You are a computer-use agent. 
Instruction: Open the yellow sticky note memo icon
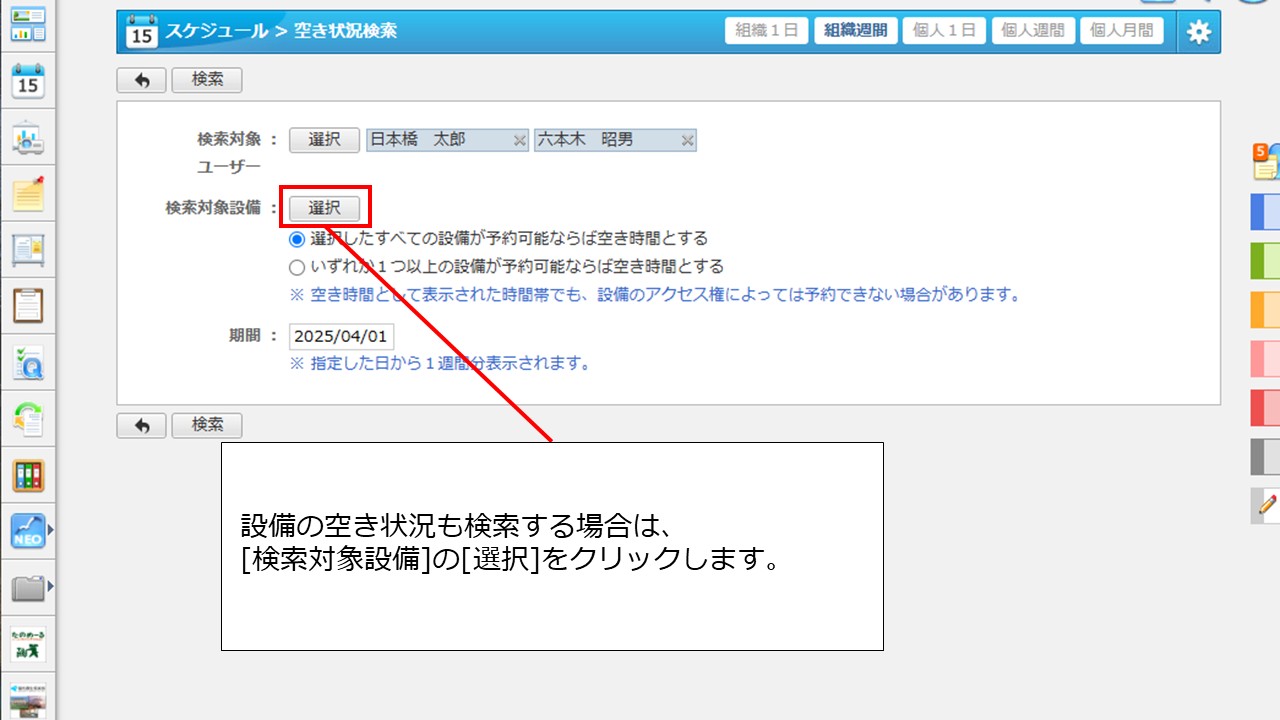[28, 194]
